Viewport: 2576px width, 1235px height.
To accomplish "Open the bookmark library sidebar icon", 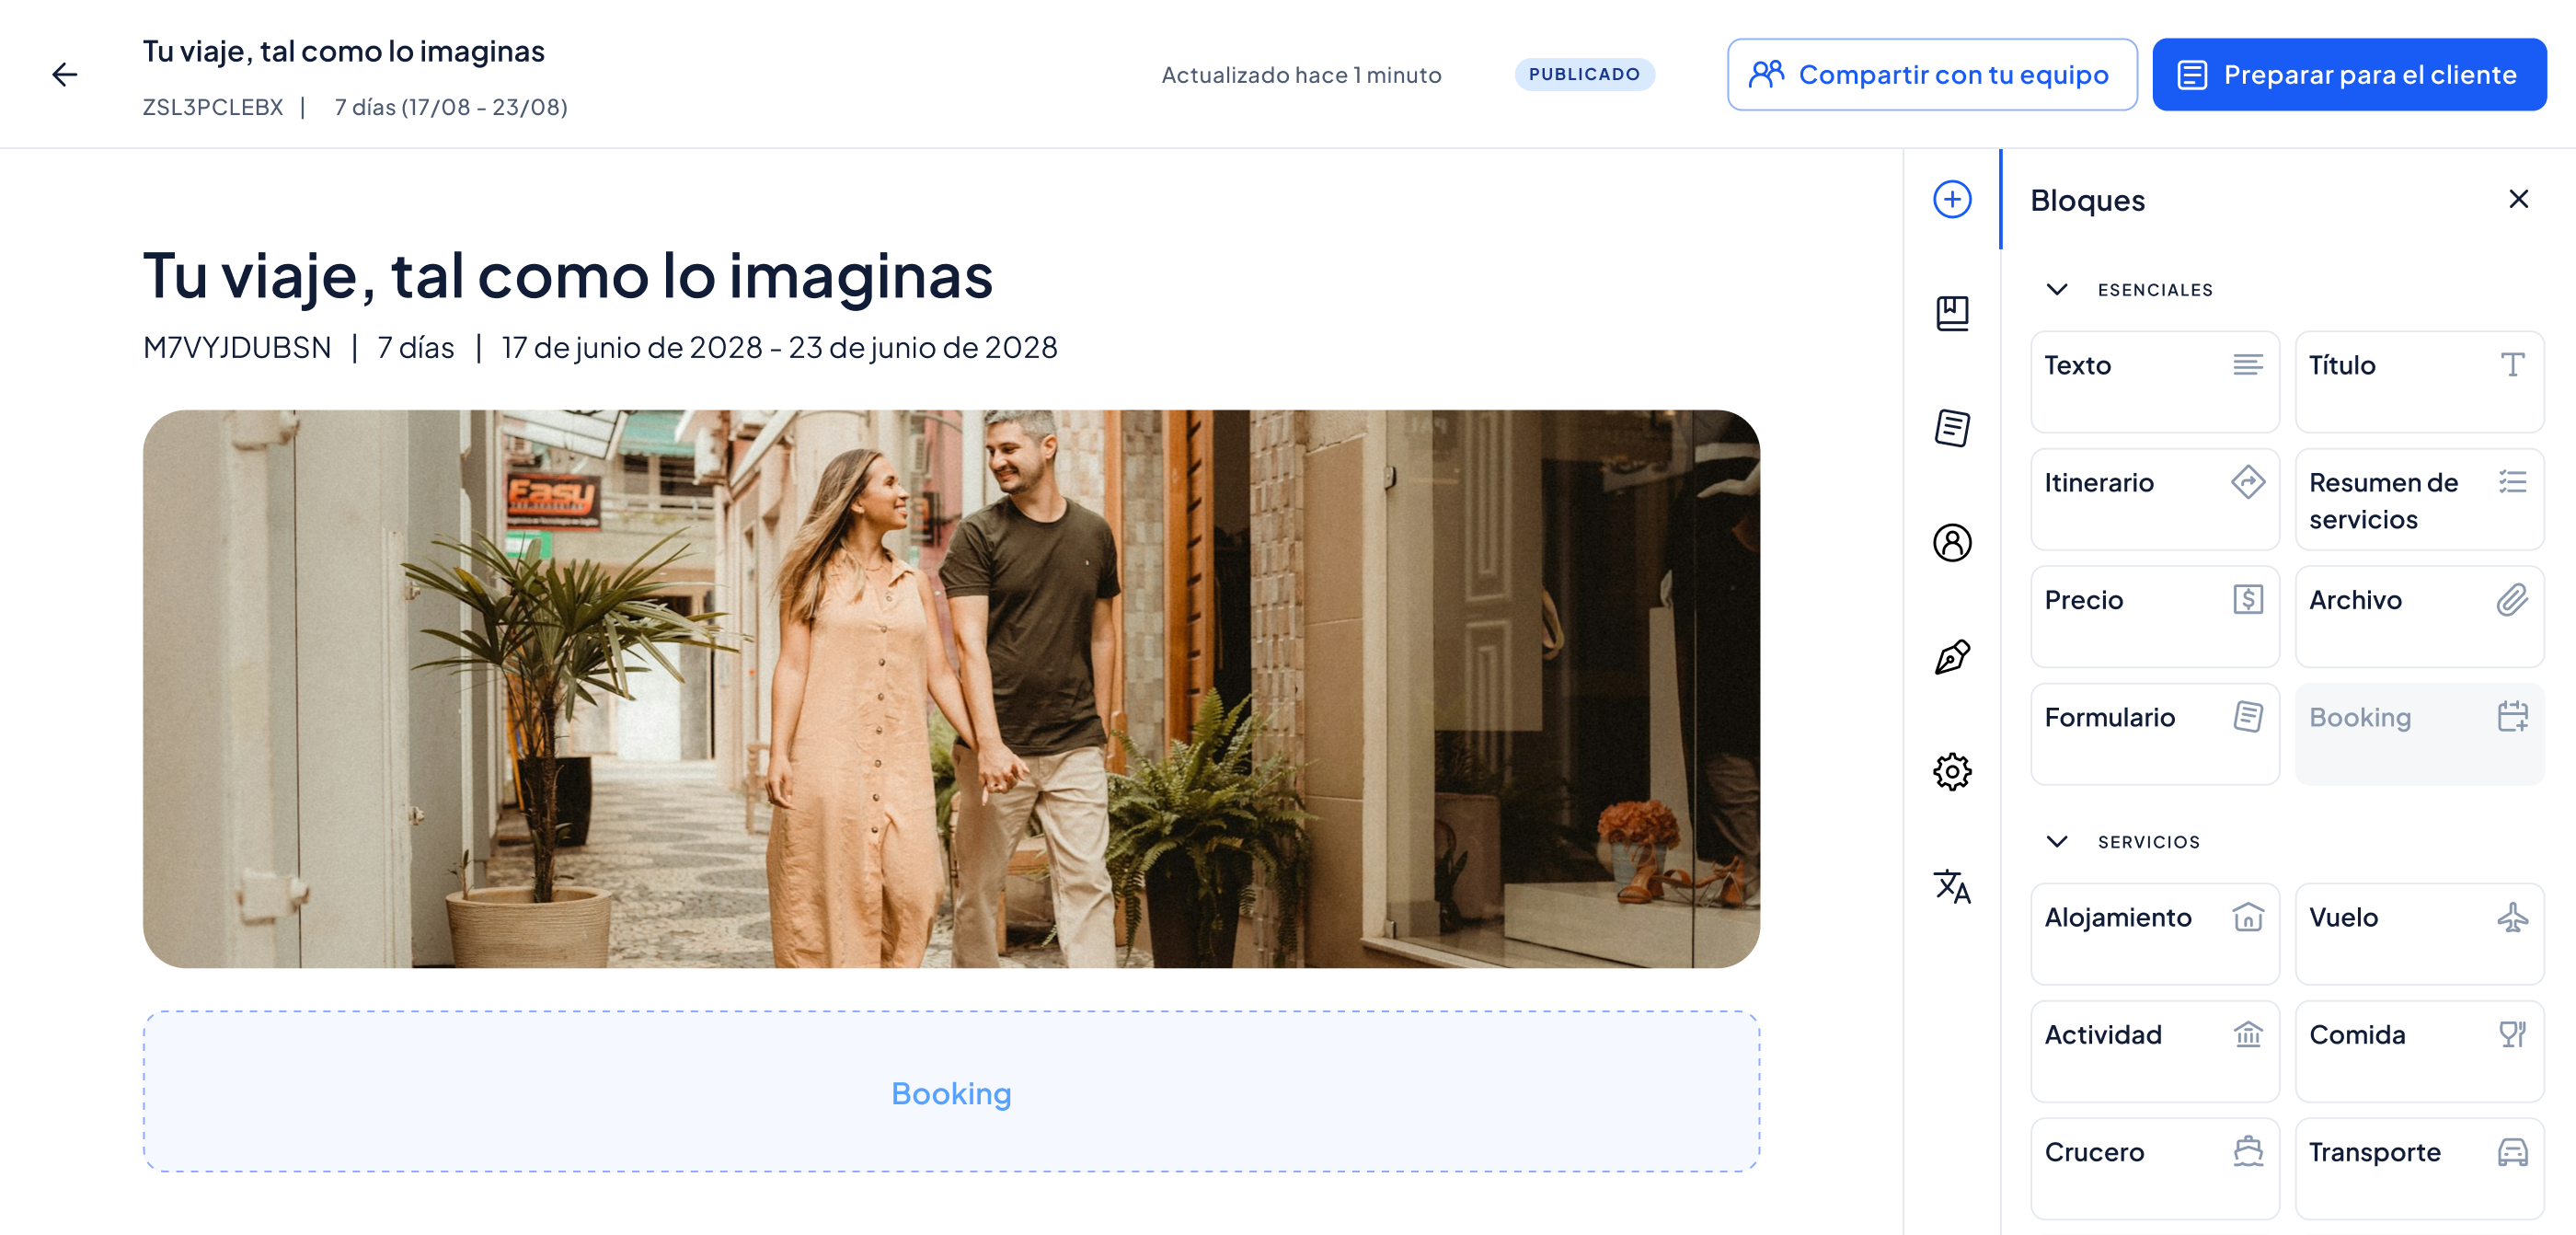I will 1951,313.
